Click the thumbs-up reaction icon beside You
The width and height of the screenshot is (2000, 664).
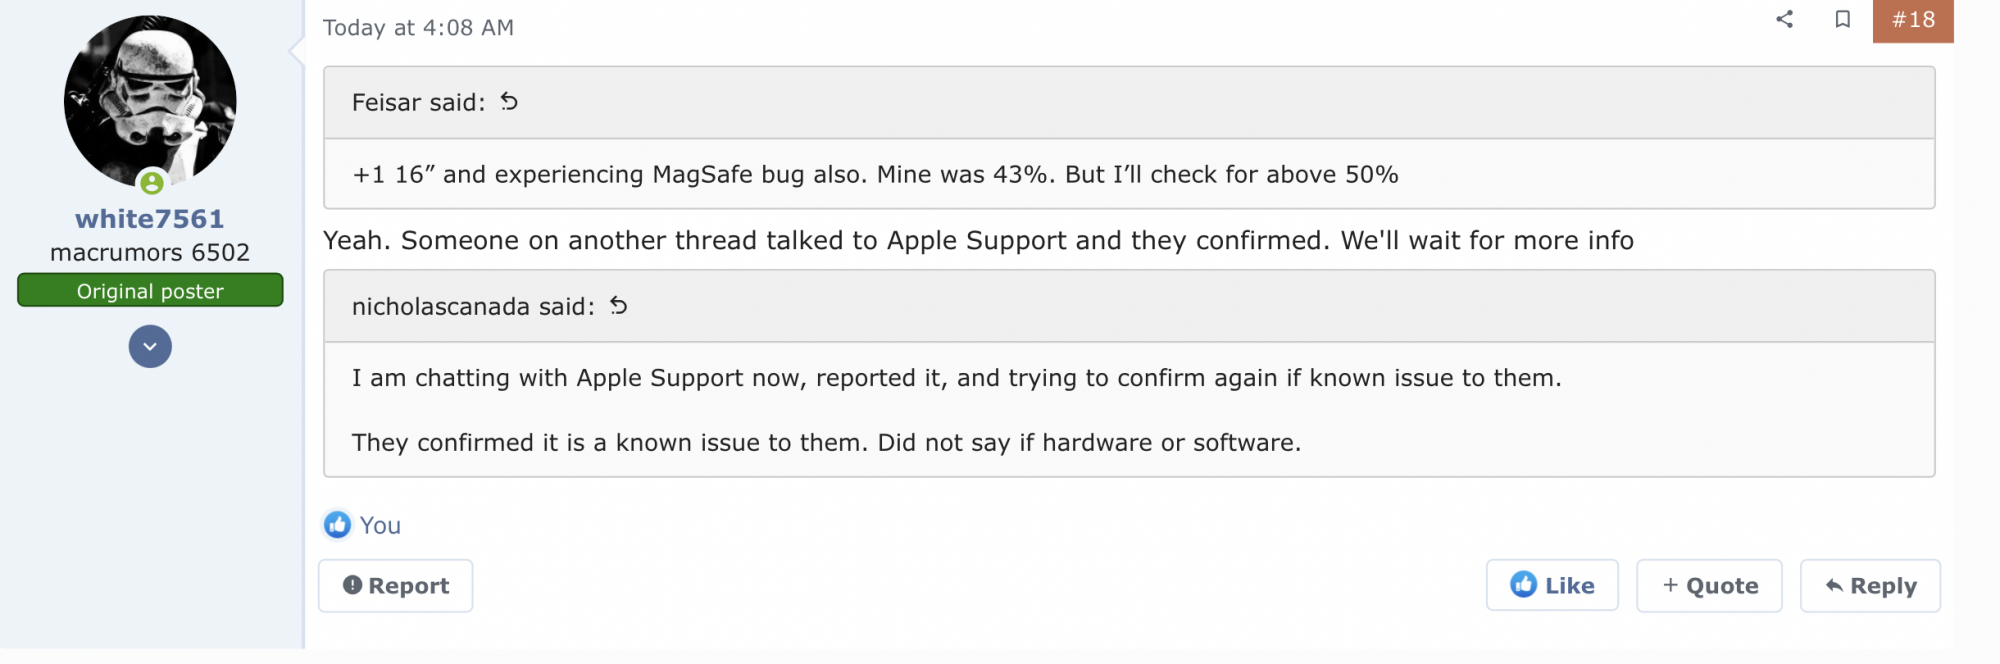point(338,525)
